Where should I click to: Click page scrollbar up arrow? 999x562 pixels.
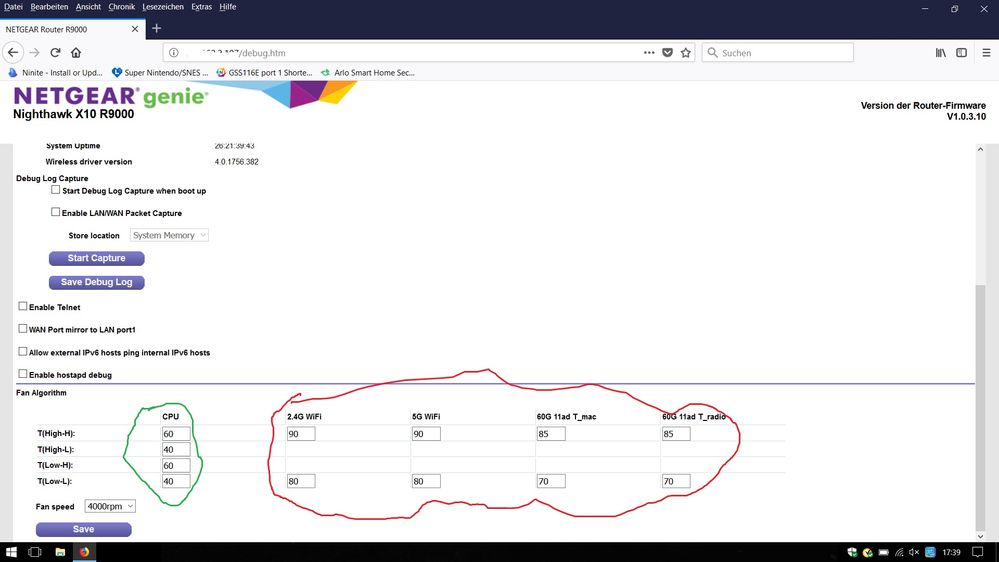(981, 149)
